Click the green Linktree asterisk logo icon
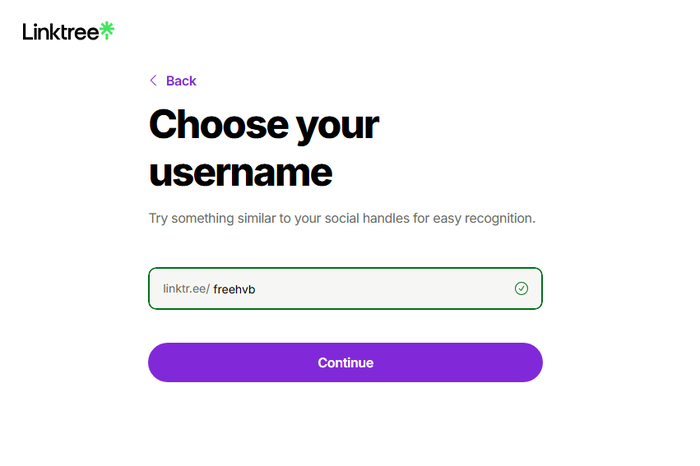700x466 pixels. click(107, 31)
